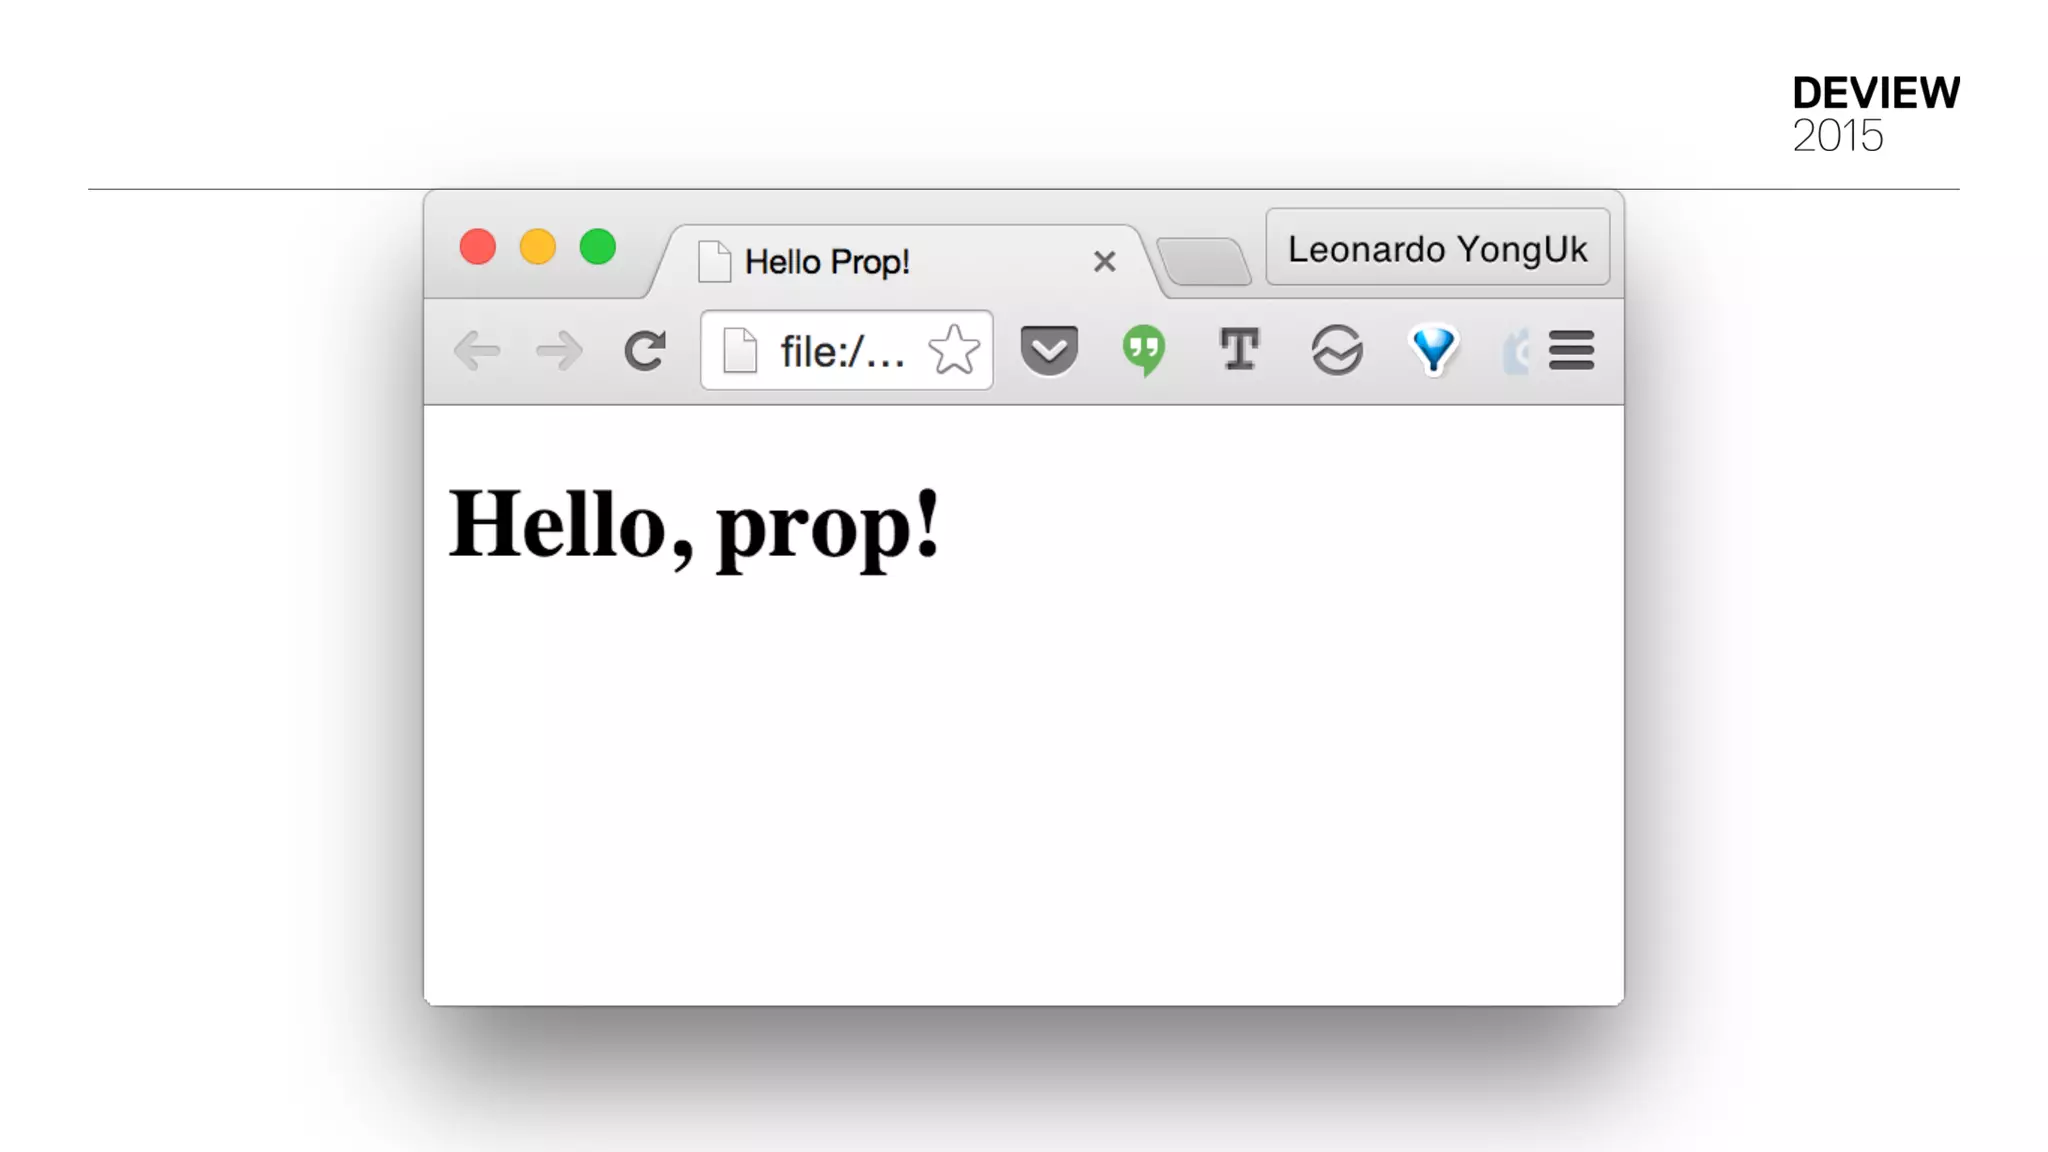Image resolution: width=2048 pixels, height=1152 pixels.
Task: Bookmark this page with the star icon
Action: 954,350
